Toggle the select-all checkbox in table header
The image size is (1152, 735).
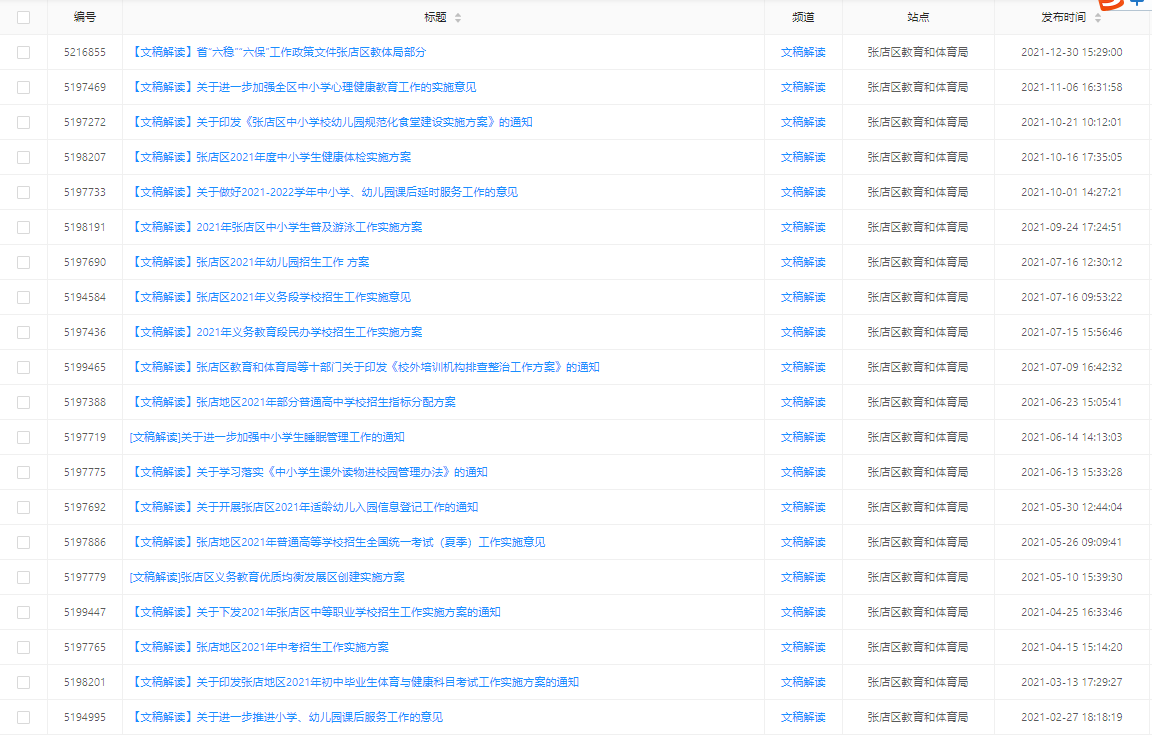(x=24, y=17)
